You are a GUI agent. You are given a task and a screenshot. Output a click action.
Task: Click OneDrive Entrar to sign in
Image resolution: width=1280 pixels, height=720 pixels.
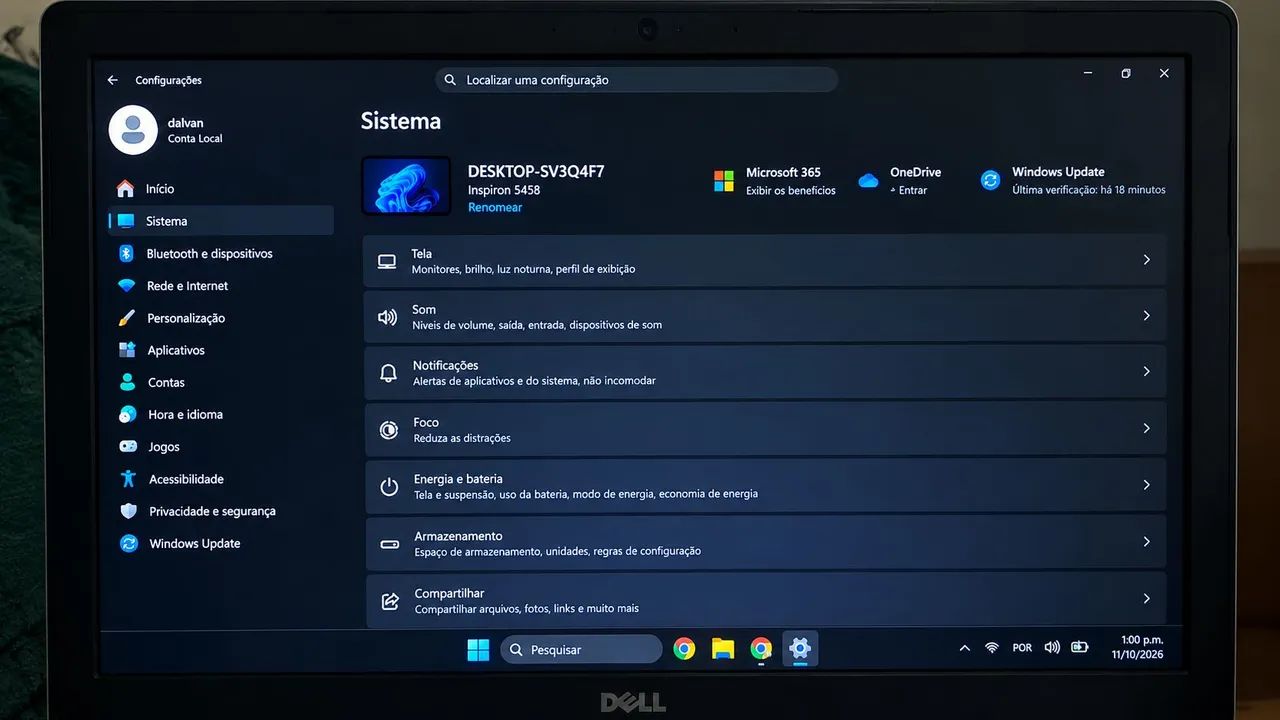pos(900,181)
